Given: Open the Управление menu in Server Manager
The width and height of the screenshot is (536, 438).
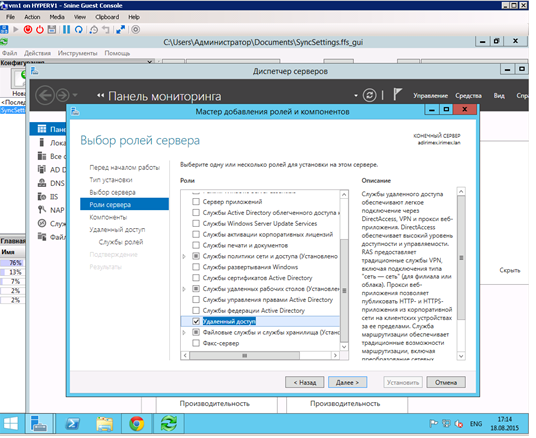Looking at the screenshot, I should [x=430, y=96].
